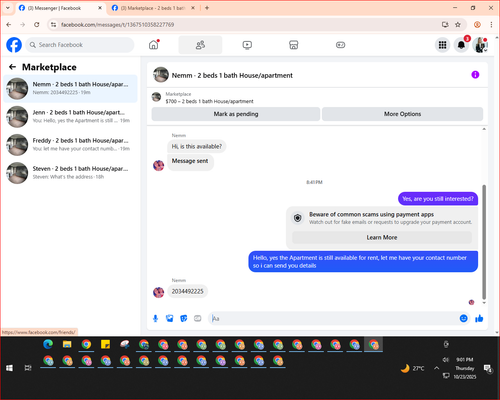Open the Windows notification center
The height and width of the screenshot is (400, 500).
click(x=488, y=368)
